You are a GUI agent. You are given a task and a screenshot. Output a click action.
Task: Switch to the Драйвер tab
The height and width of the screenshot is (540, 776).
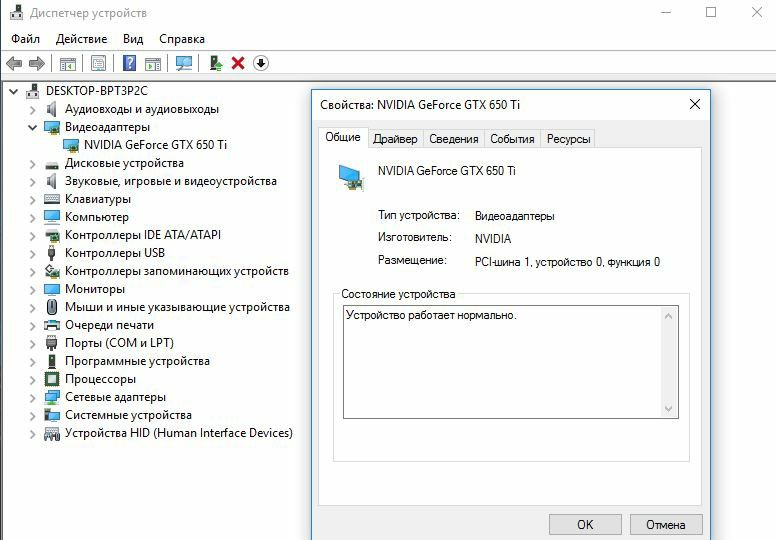click(x=395, y=139)
